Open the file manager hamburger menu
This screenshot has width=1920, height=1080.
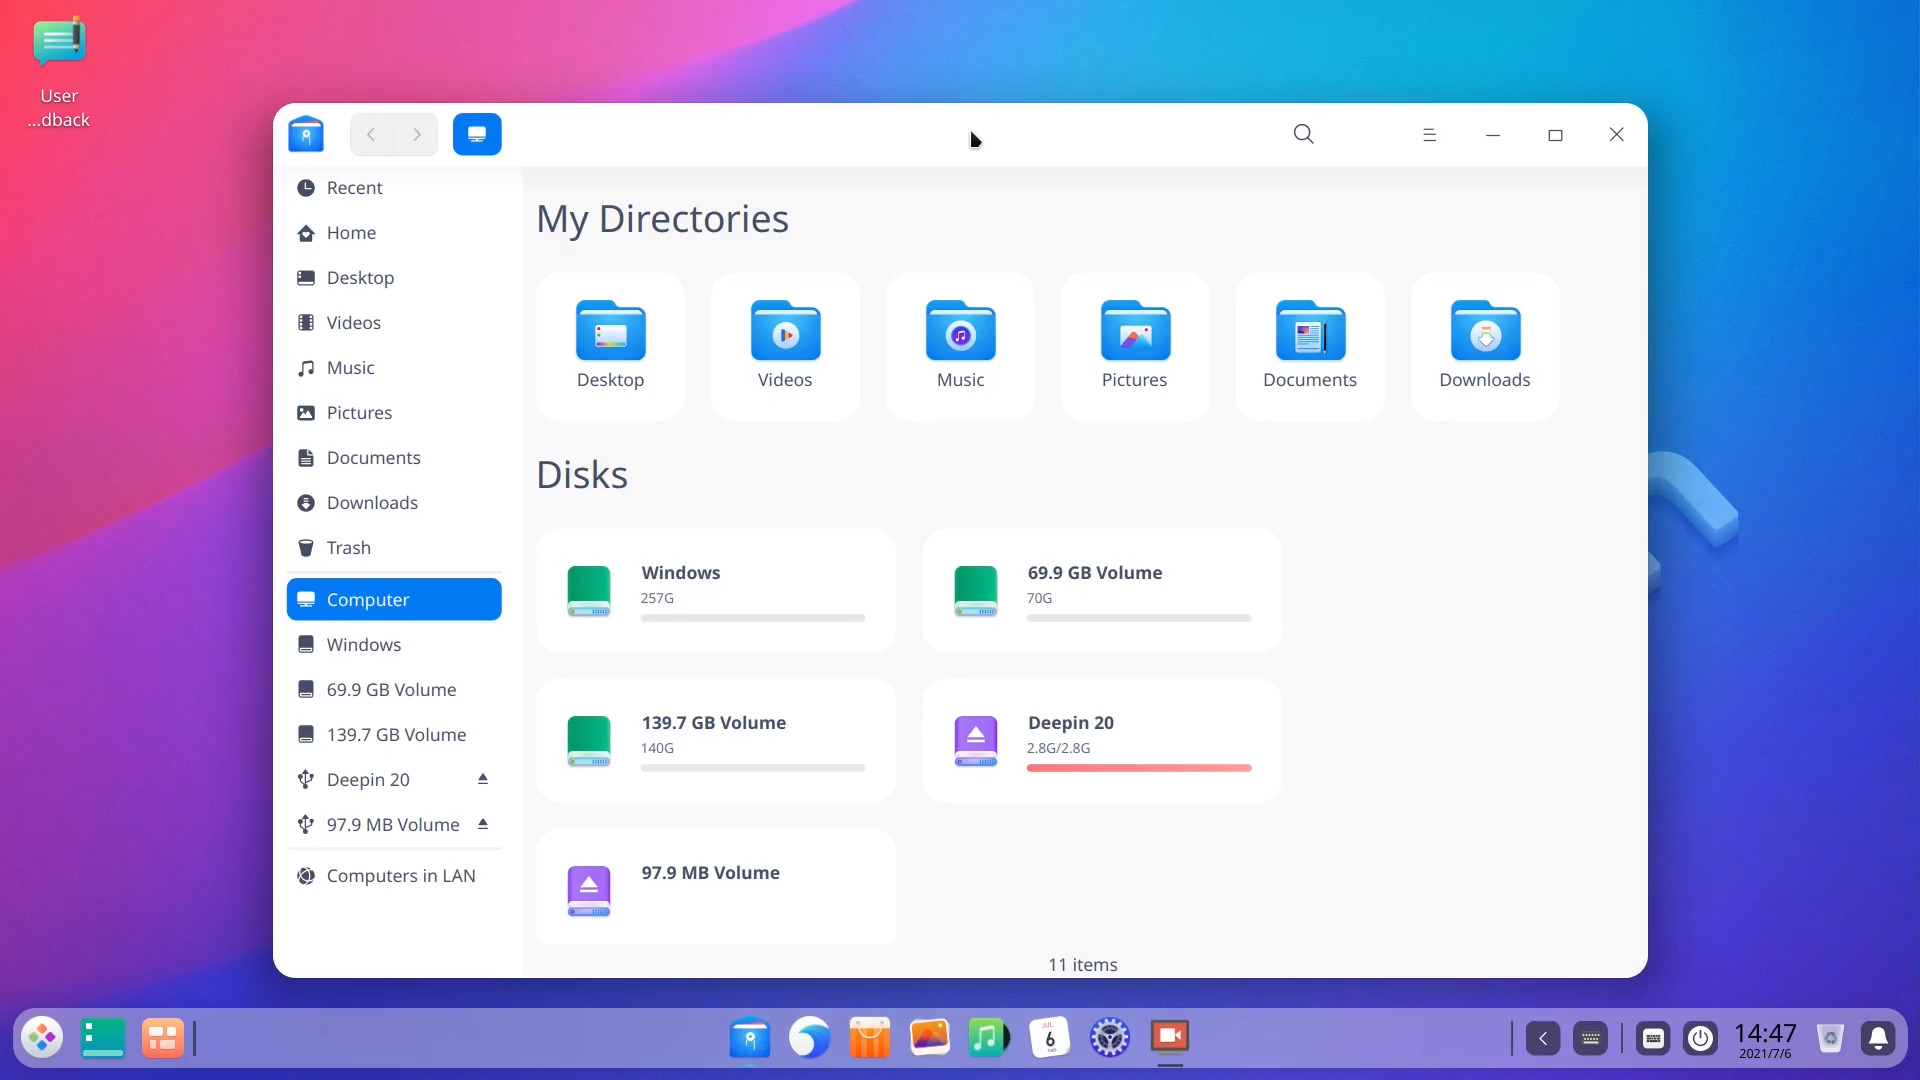1429,133
